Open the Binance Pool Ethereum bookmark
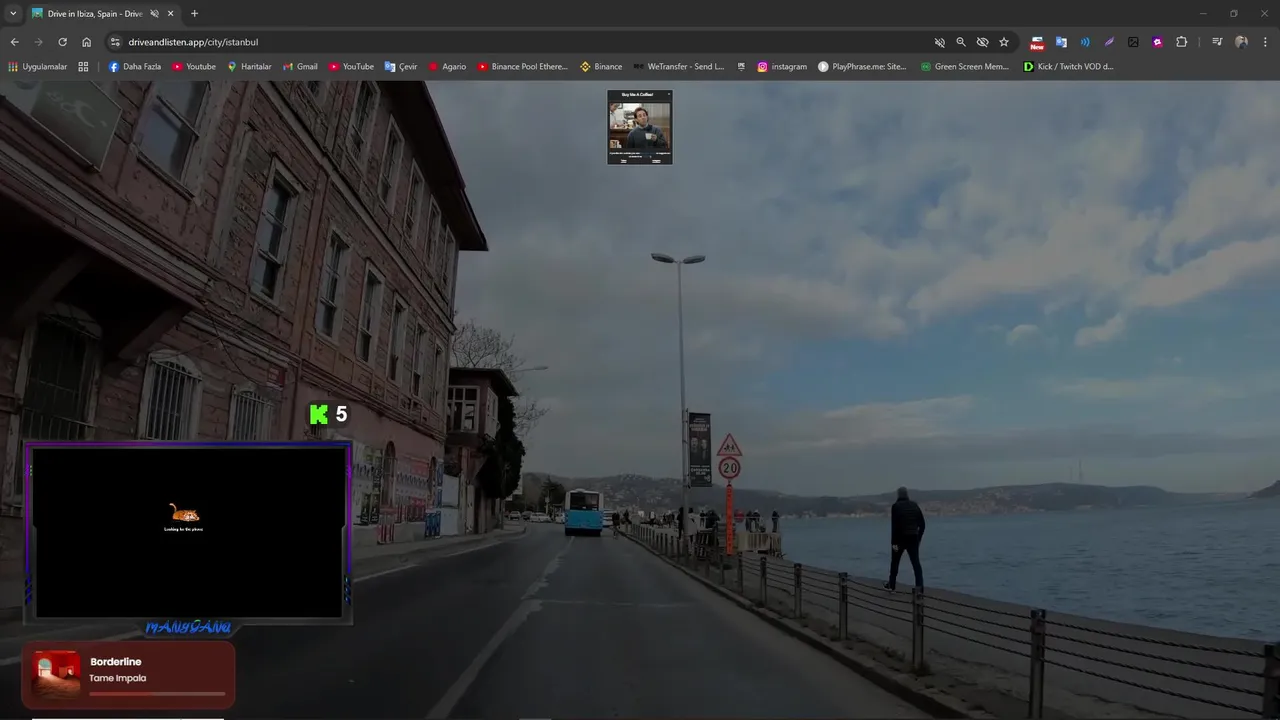This screenshot has width=1280, height=720. click(x=522, y=67)
